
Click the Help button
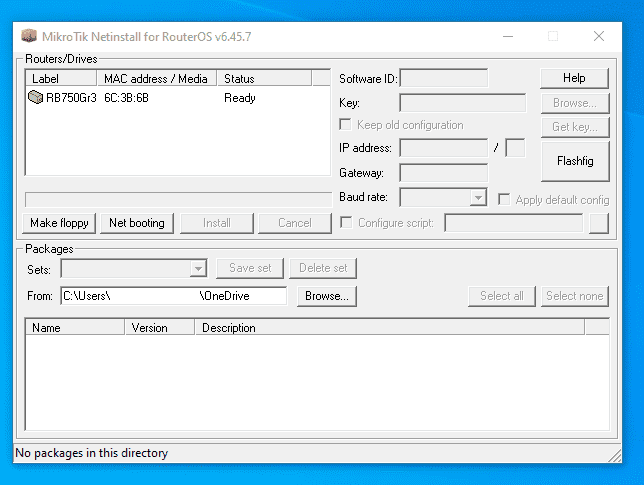[574, 78]
